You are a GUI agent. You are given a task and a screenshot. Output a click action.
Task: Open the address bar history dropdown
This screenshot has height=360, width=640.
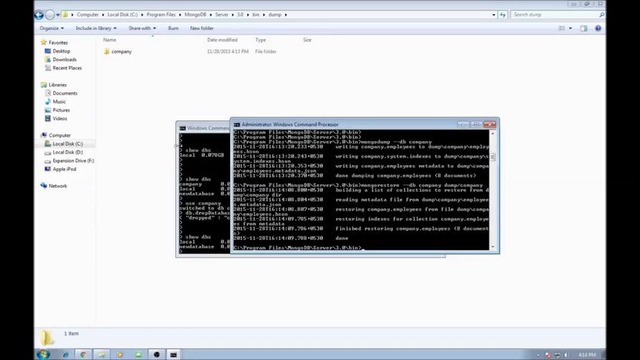[x=493, y=15]
